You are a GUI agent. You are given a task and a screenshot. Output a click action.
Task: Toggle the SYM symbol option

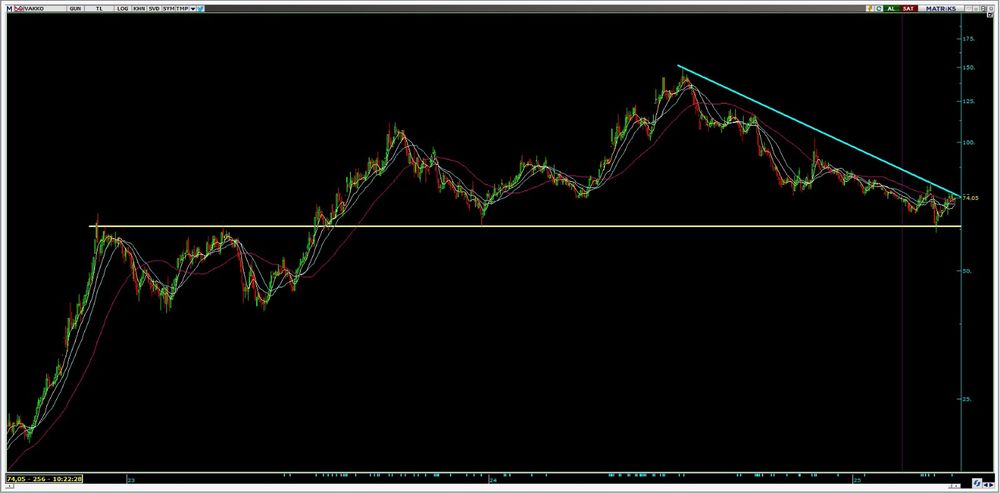tap(168, 9)
